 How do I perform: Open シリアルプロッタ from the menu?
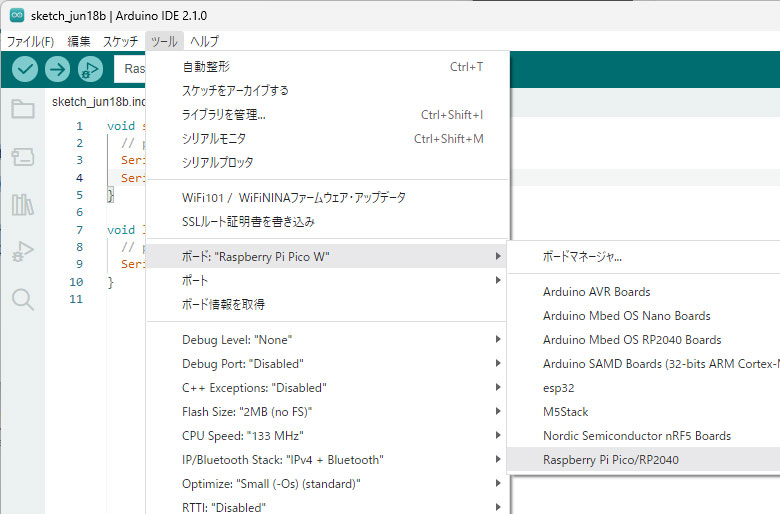tap(328, 162)
